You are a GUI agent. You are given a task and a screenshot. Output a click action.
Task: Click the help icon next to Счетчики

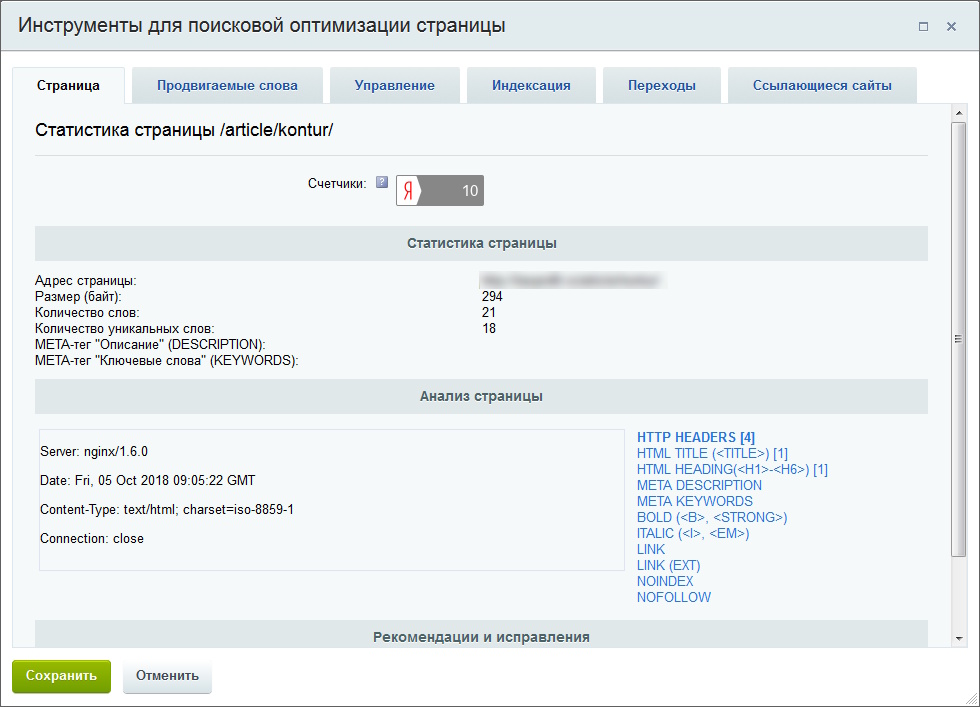click(x=381, y=182)
